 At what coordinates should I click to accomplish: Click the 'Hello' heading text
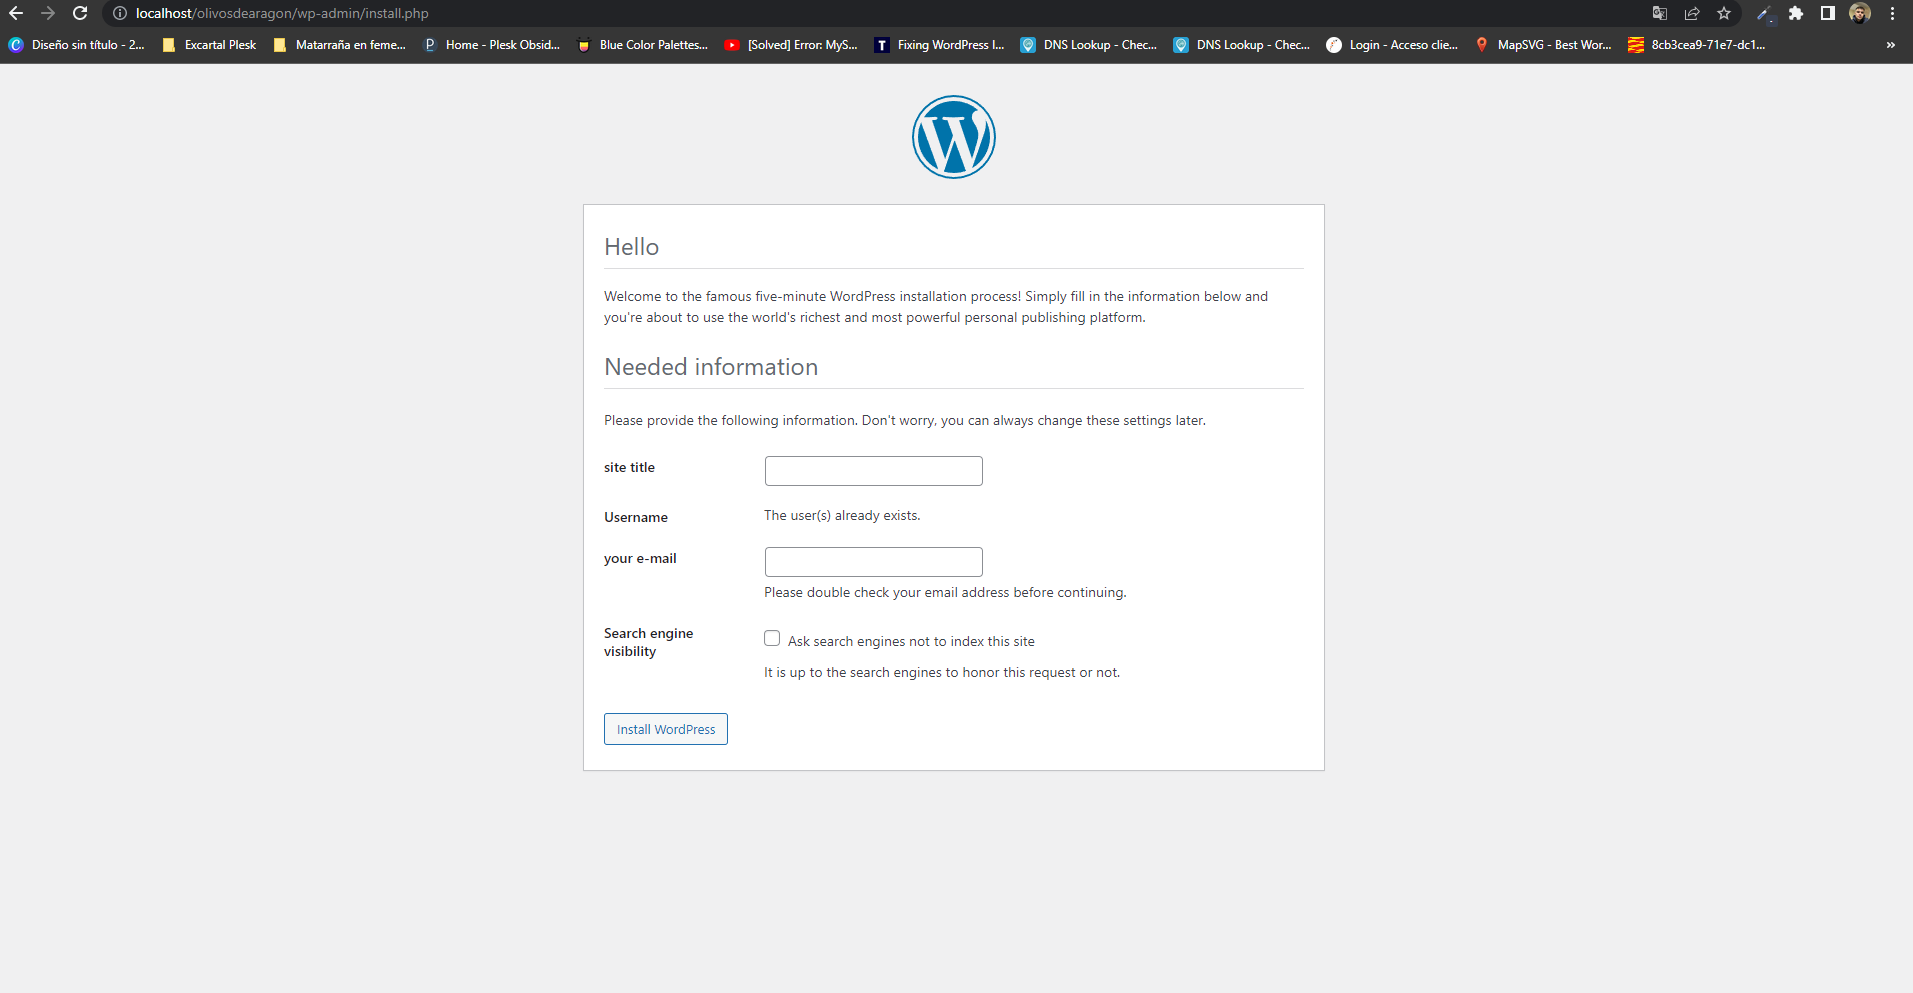click(x=631, y=247)
